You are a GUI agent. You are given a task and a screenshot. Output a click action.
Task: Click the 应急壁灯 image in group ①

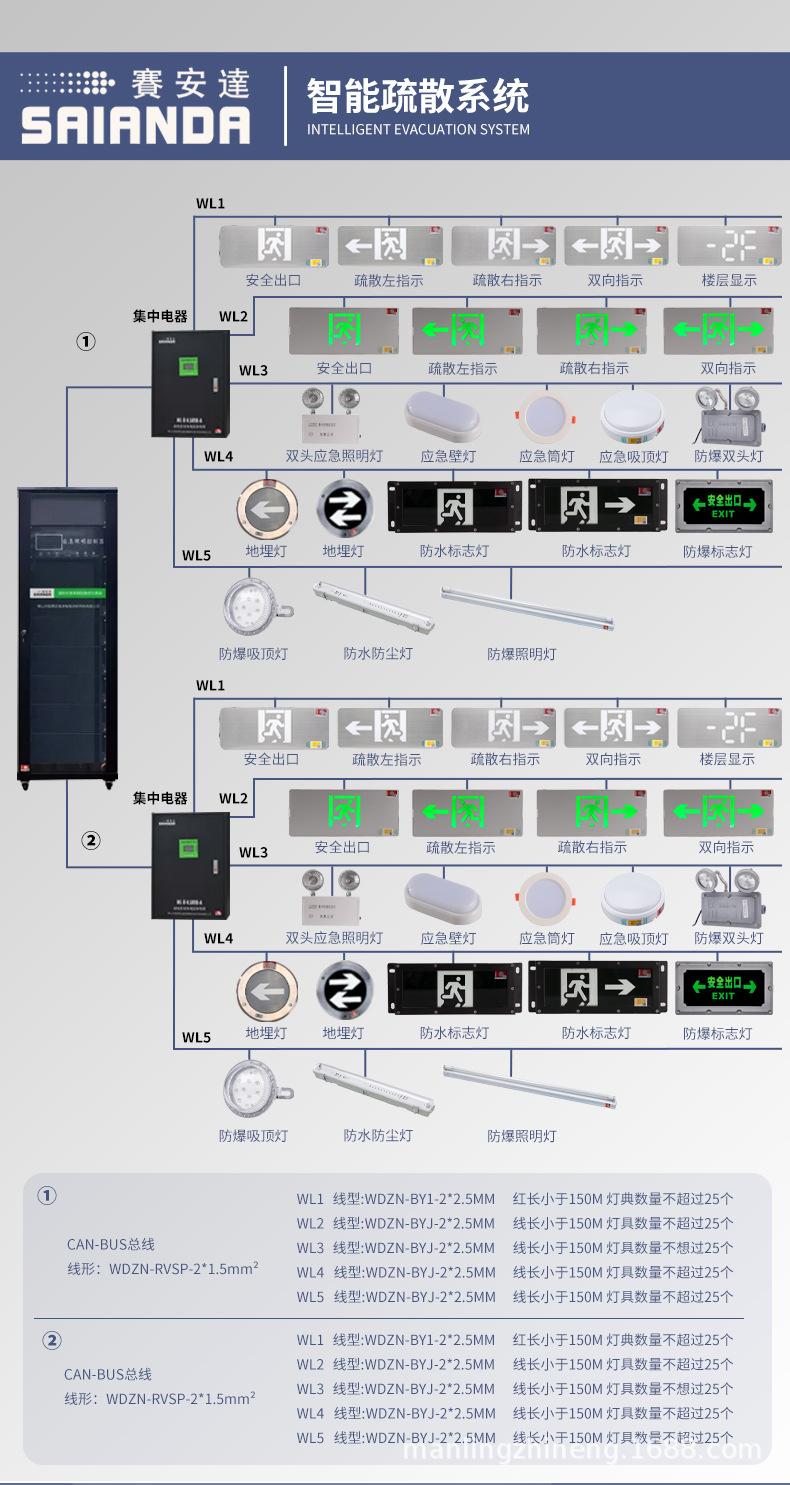443,415
